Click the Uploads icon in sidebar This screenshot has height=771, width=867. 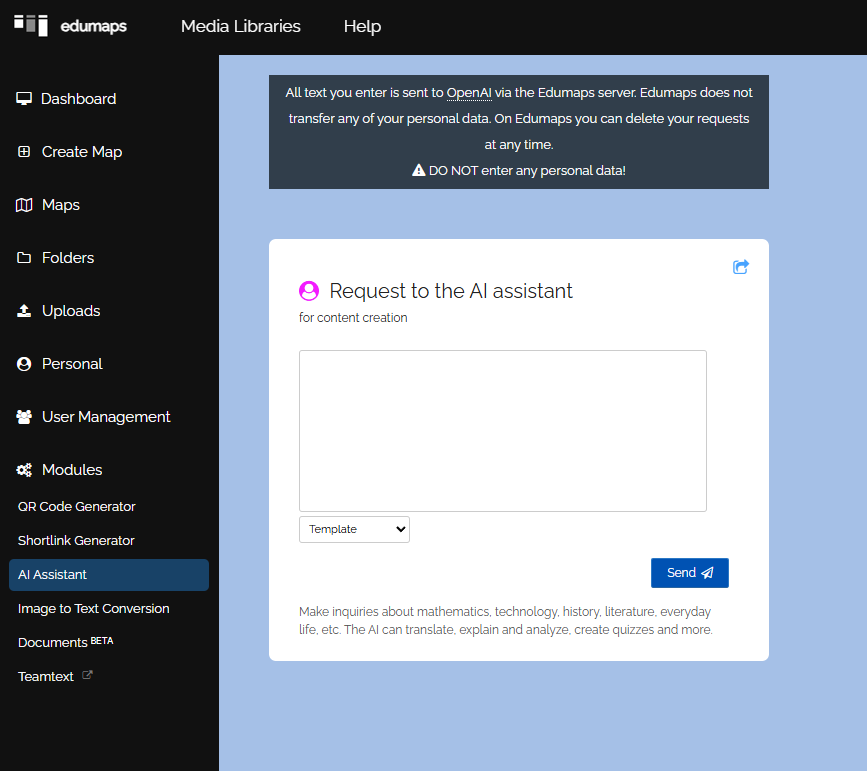click(x=25, y=311)
